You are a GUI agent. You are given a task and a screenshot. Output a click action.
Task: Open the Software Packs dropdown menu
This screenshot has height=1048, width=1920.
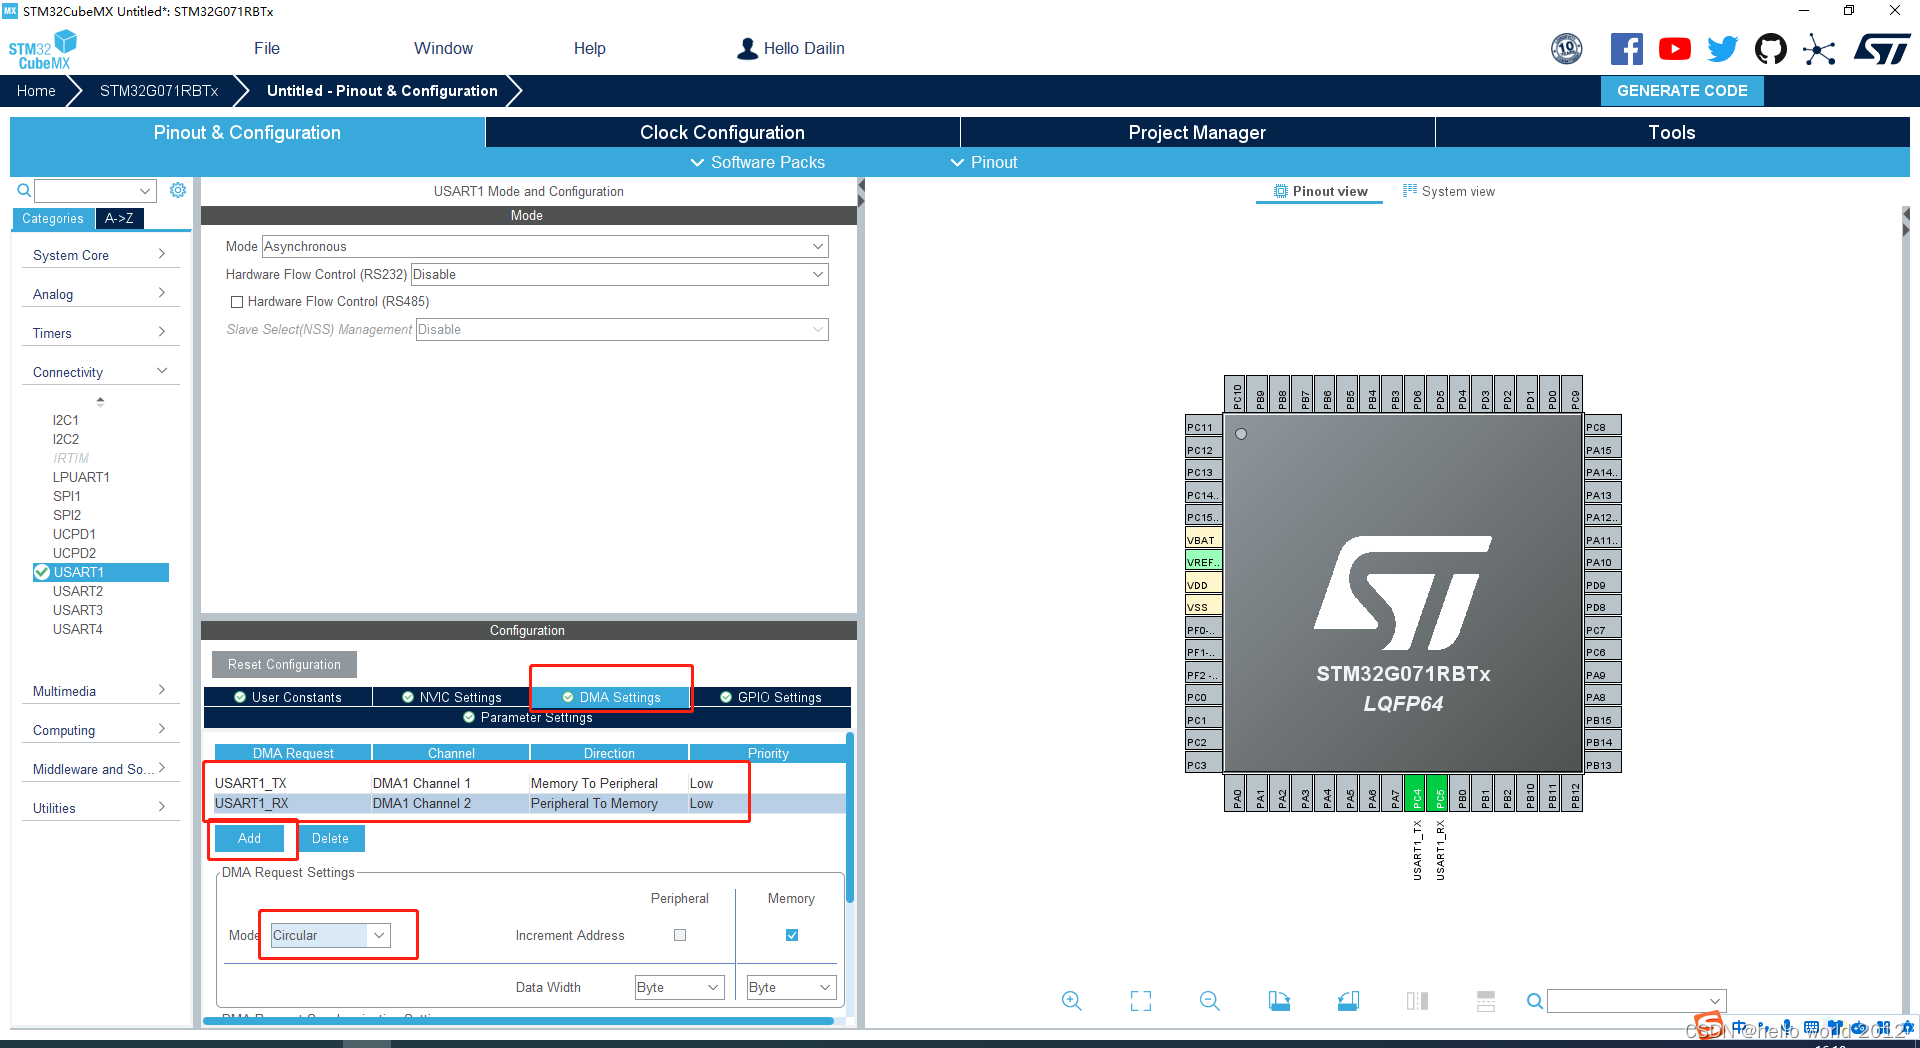point(757,162)
